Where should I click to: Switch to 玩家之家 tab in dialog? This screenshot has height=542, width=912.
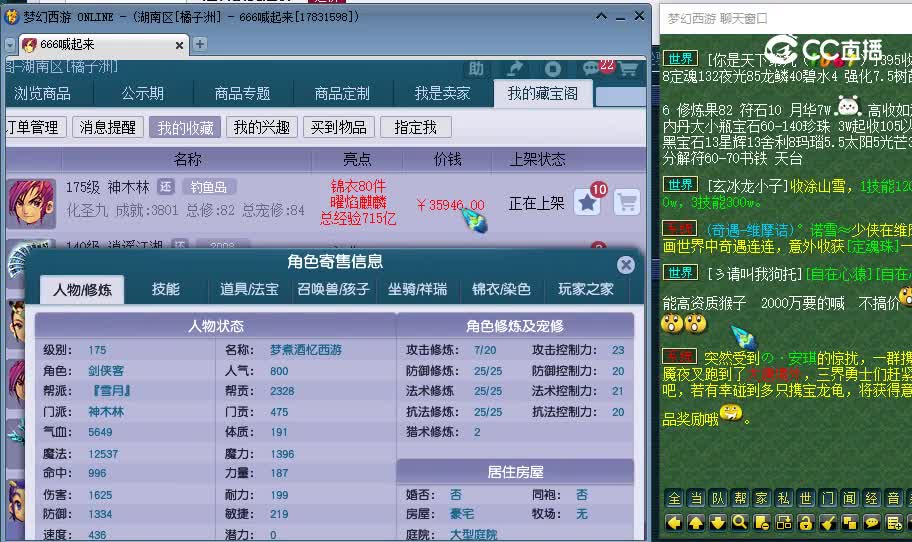[586, 289]
